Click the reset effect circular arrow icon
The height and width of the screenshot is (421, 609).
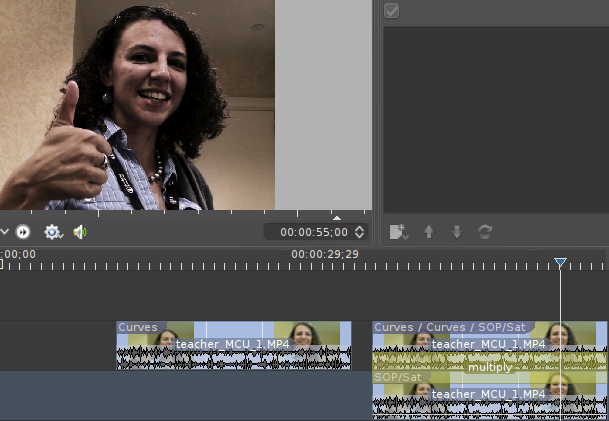click(485, 232)
